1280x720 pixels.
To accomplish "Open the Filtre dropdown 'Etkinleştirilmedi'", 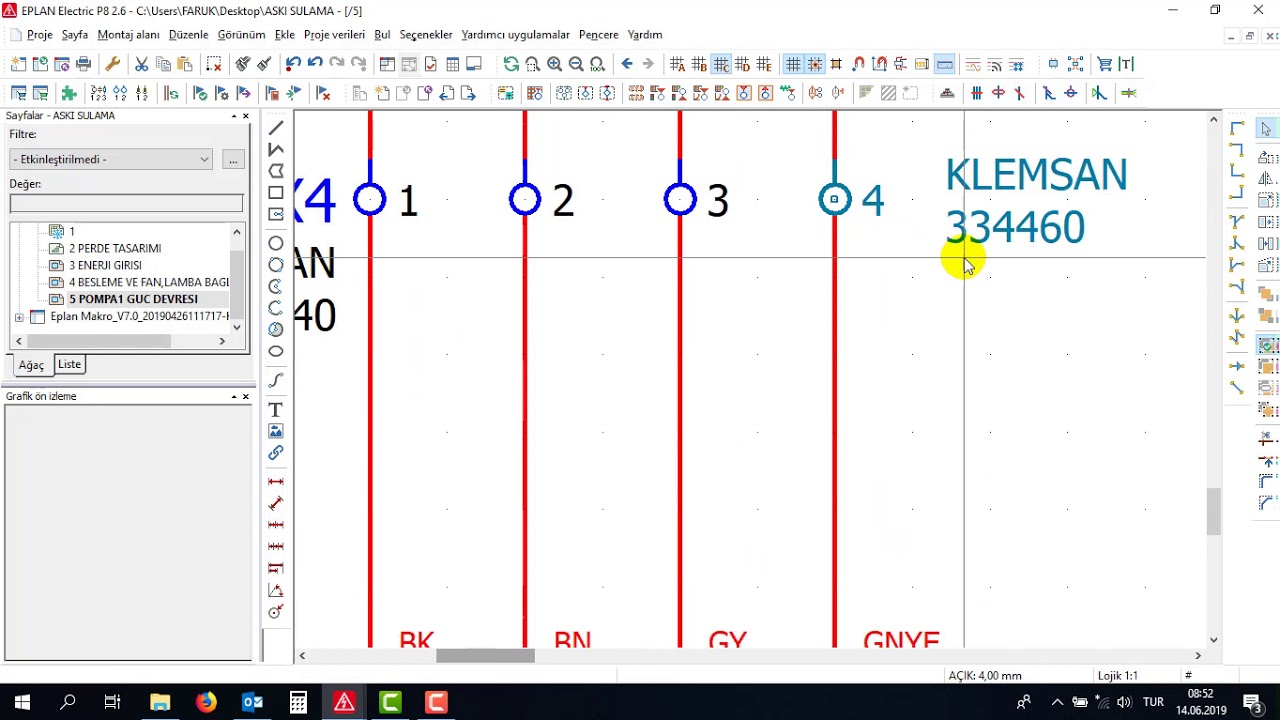I will coord(111,159).
